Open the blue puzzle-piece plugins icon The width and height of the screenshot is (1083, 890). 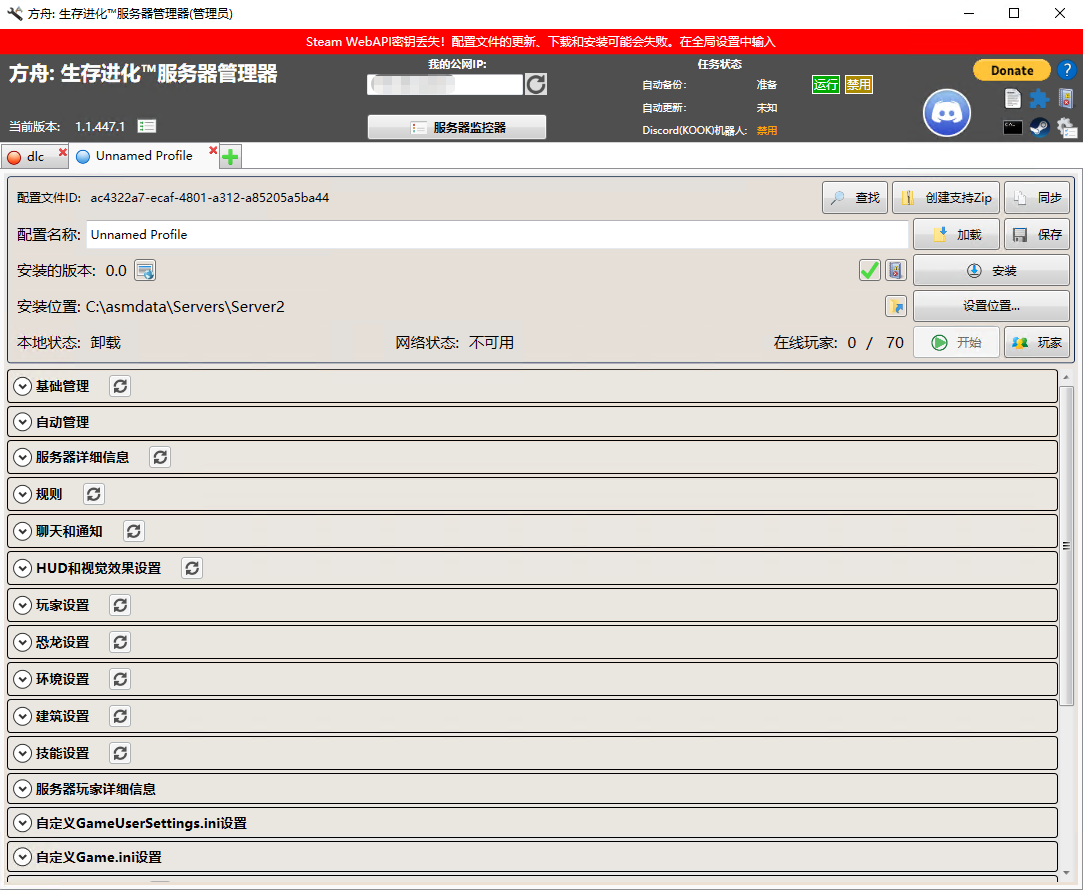pos(1040,98)
